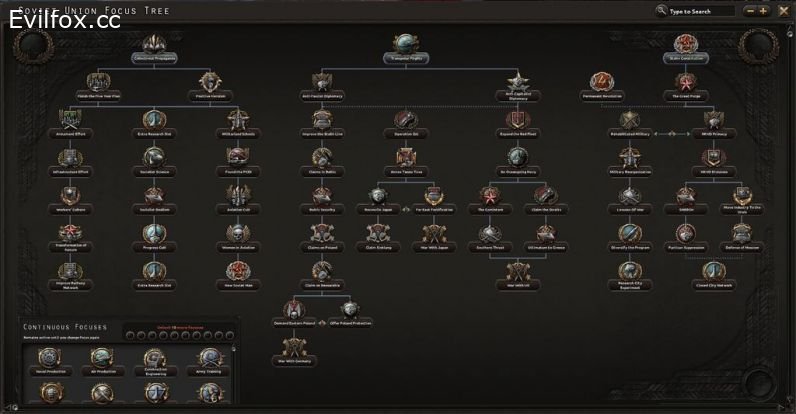This screenshot has height=414, width=796.
Task: Select the Military Reorganization focus label
Action: [630, 172]
